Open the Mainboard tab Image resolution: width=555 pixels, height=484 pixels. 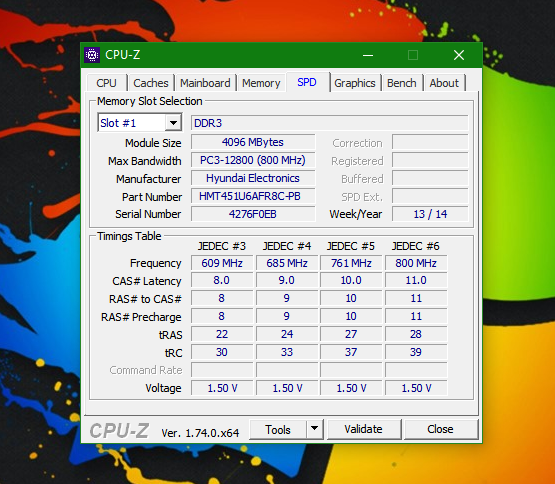point(205,83)
